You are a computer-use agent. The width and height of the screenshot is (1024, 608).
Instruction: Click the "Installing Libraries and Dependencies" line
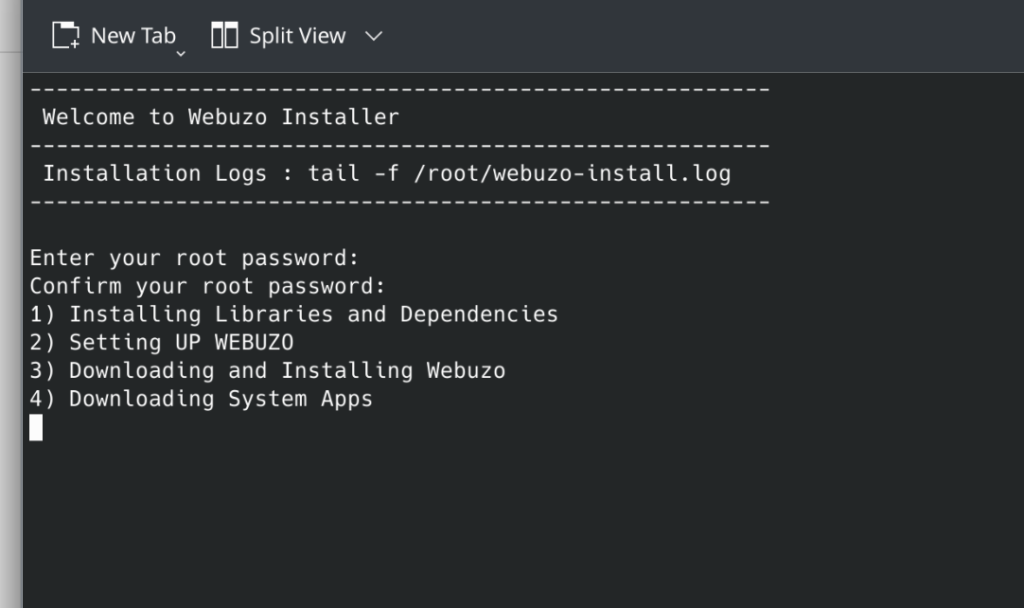point(313,314)
